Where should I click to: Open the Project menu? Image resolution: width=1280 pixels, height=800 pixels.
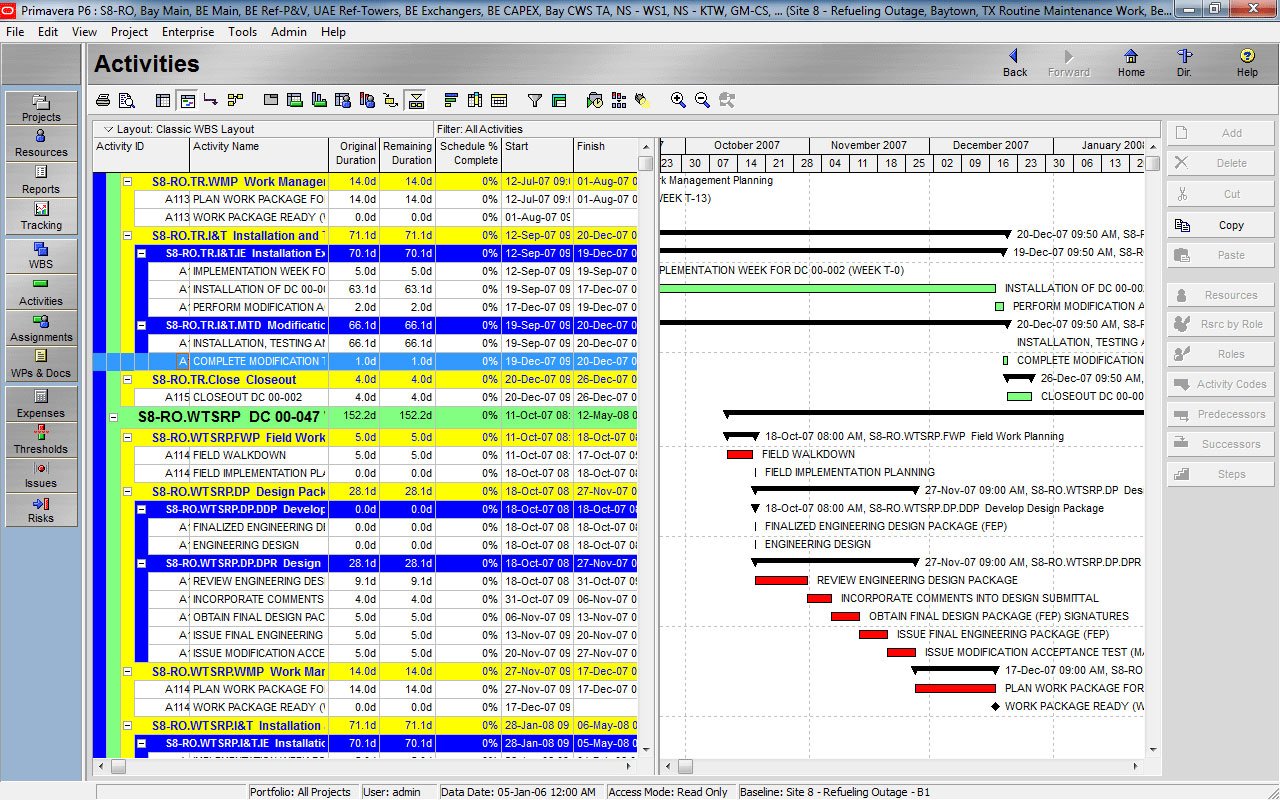click(x=129, y=32)
